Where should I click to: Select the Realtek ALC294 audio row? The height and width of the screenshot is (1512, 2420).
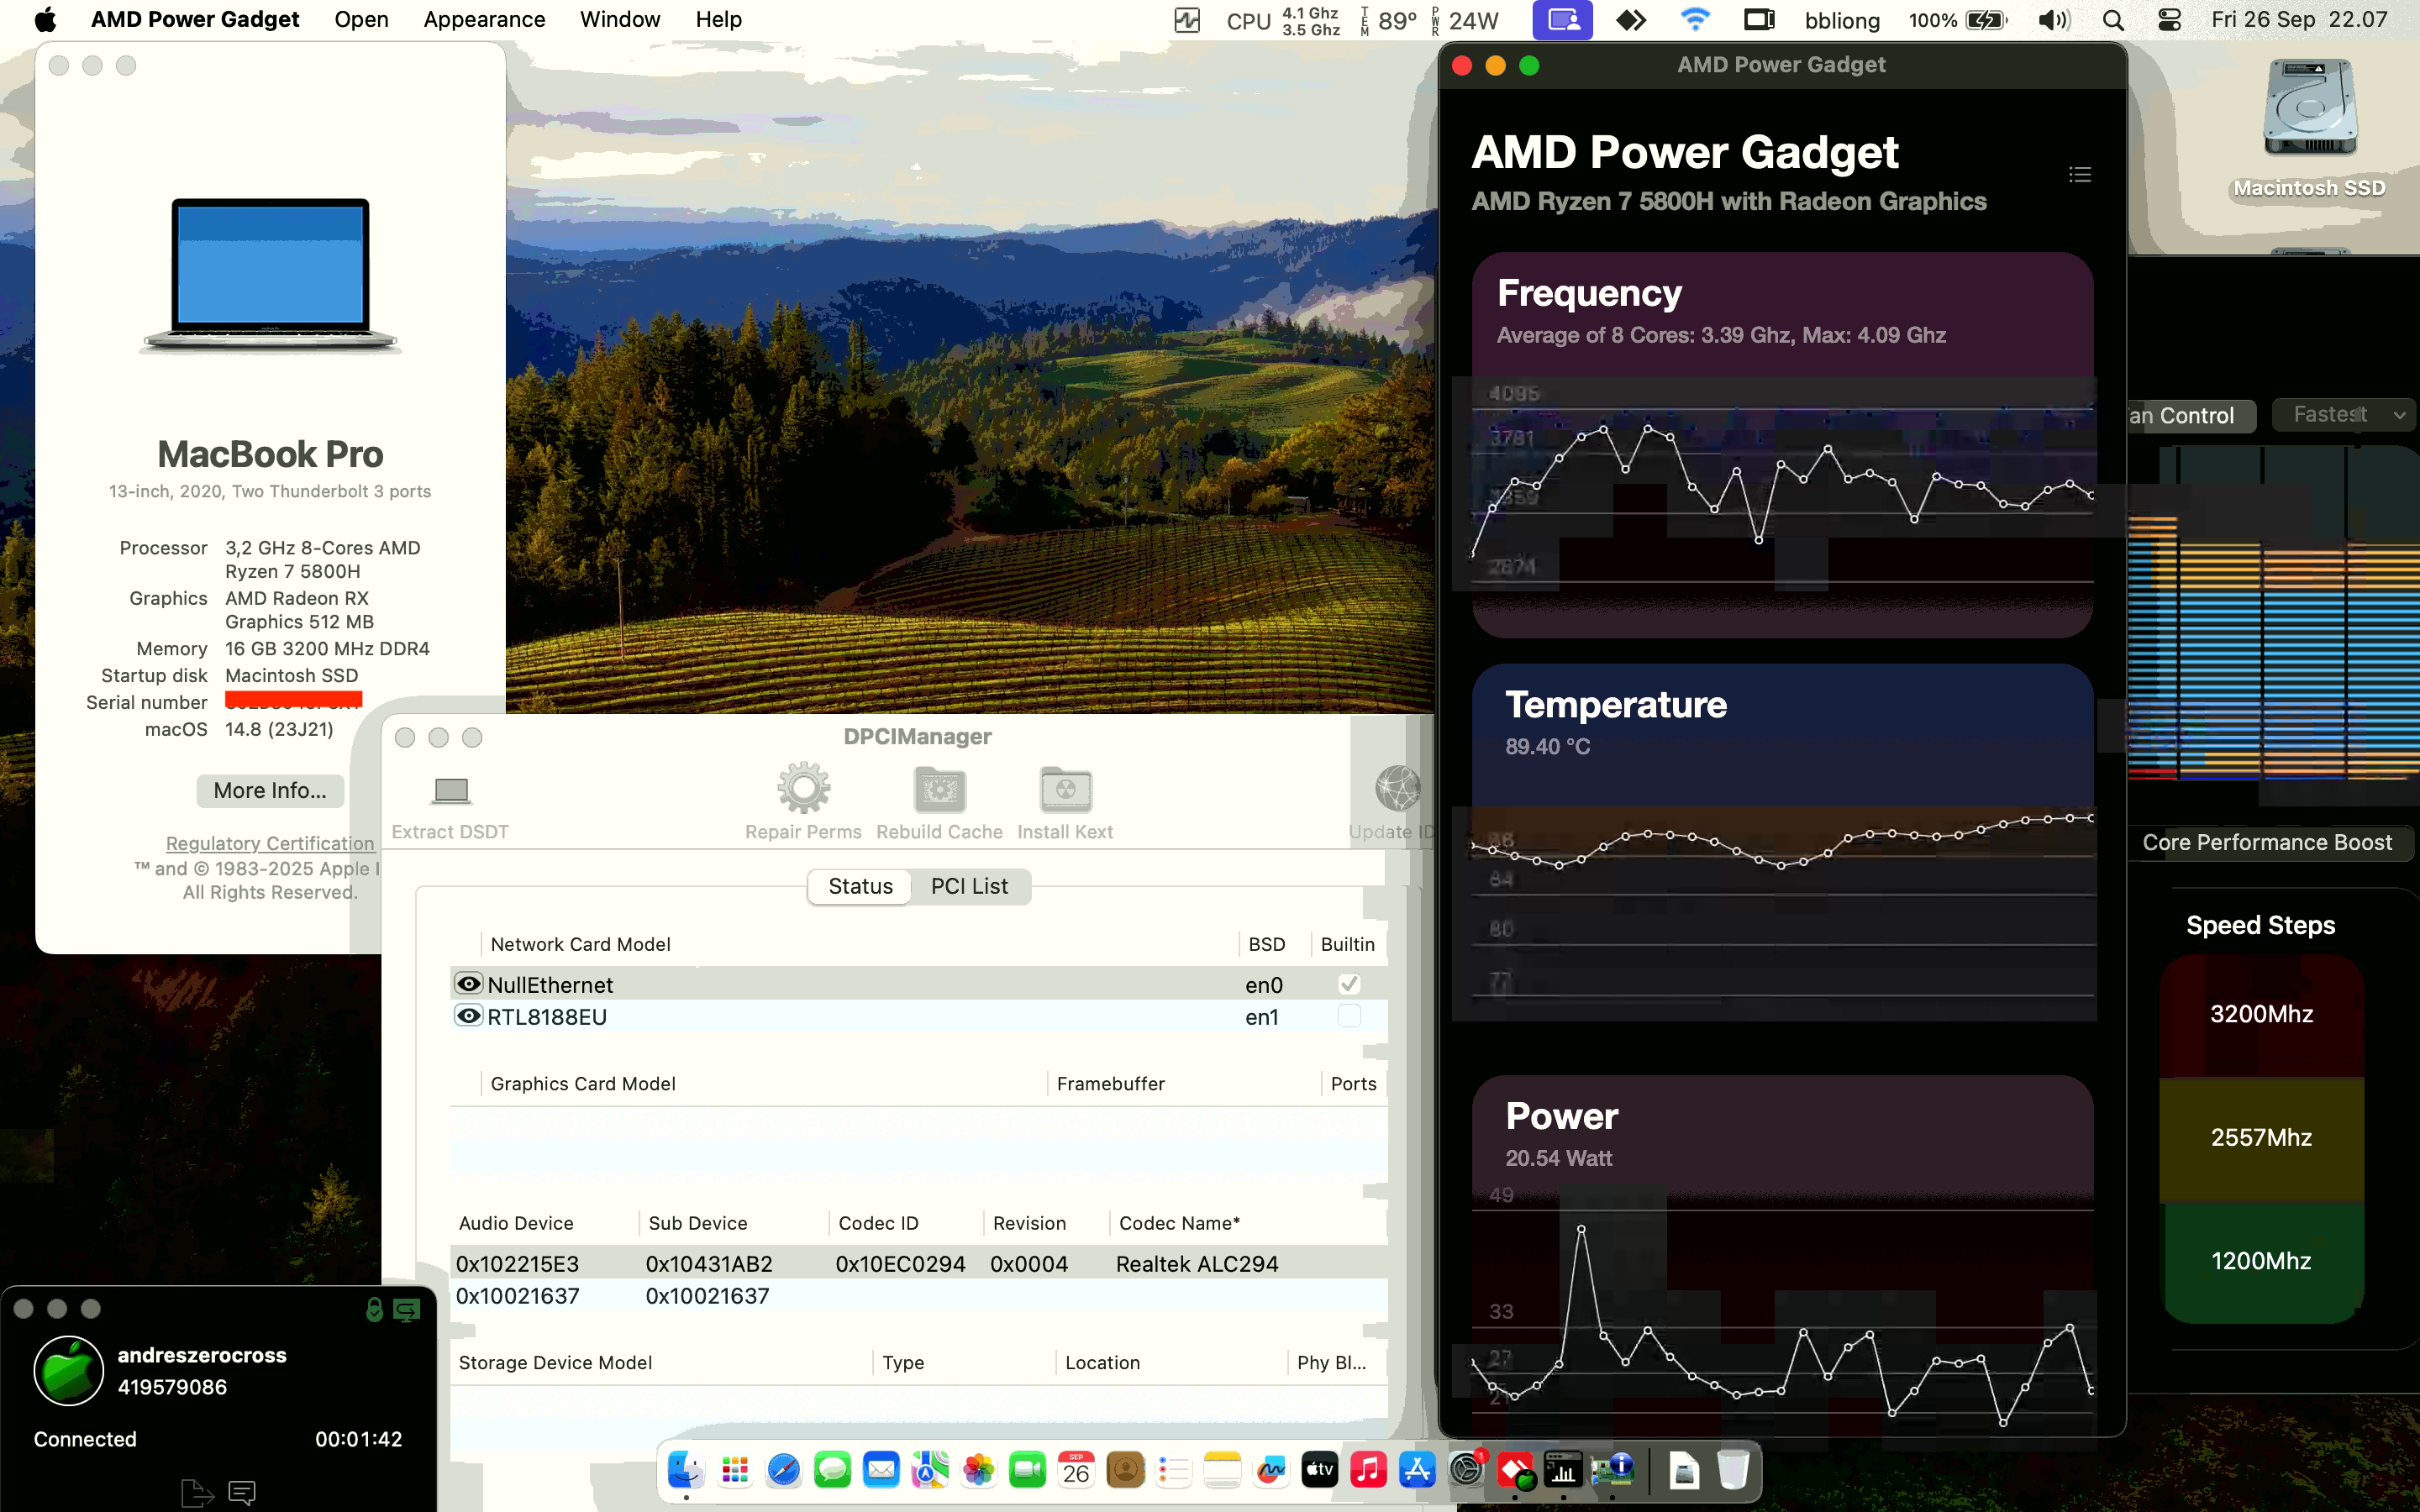pyautogui.click(x=919, y=1264)
